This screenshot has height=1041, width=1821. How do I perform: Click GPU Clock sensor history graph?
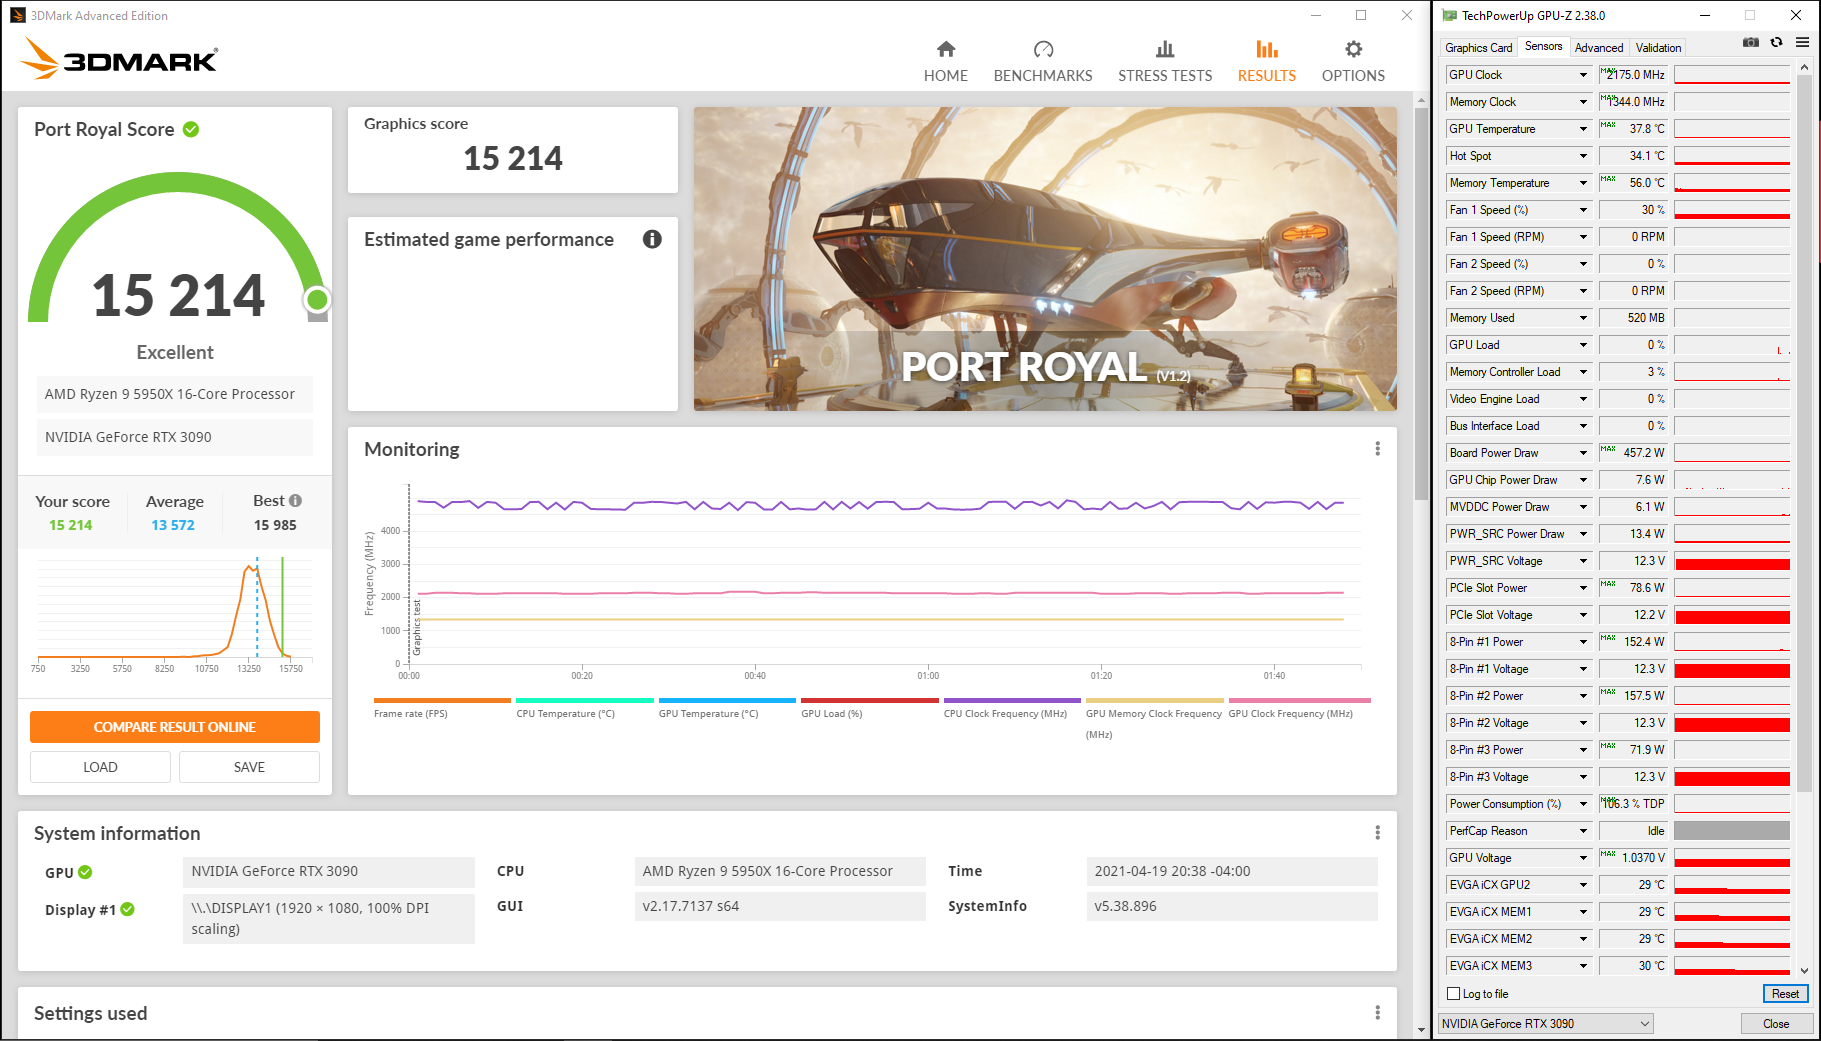(1732, 75)
